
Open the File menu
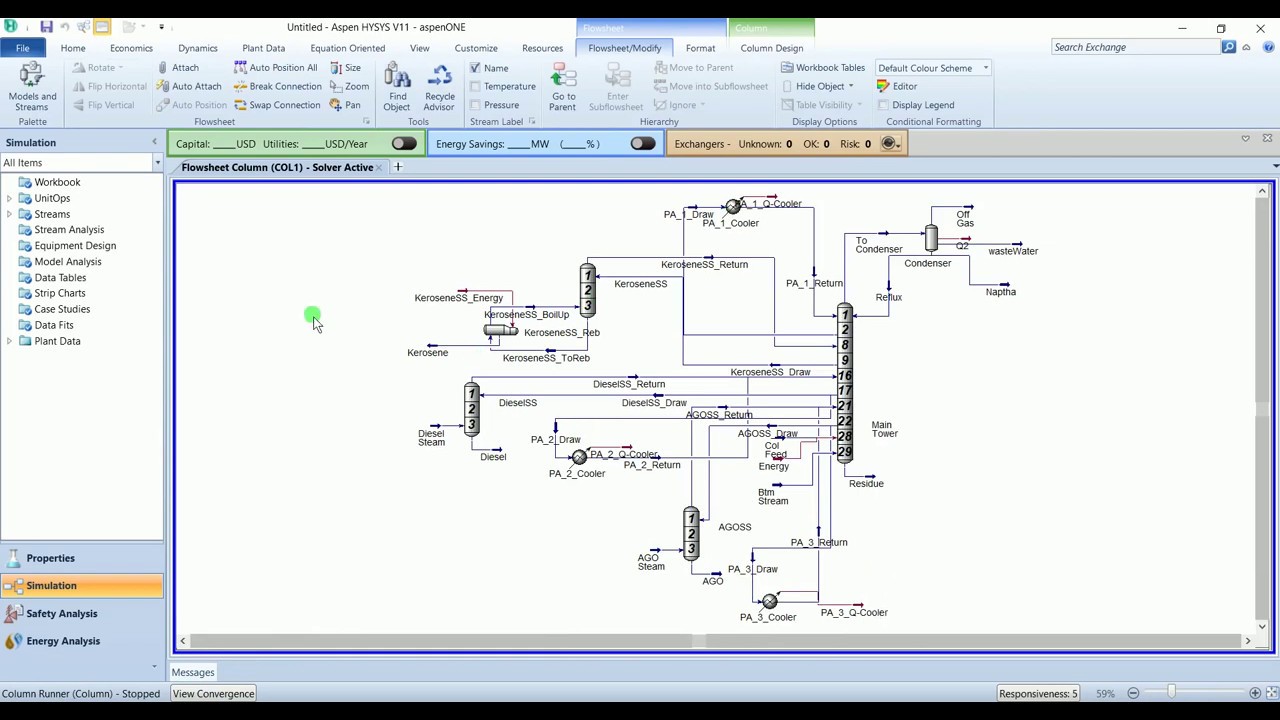(x=22, y=48)
